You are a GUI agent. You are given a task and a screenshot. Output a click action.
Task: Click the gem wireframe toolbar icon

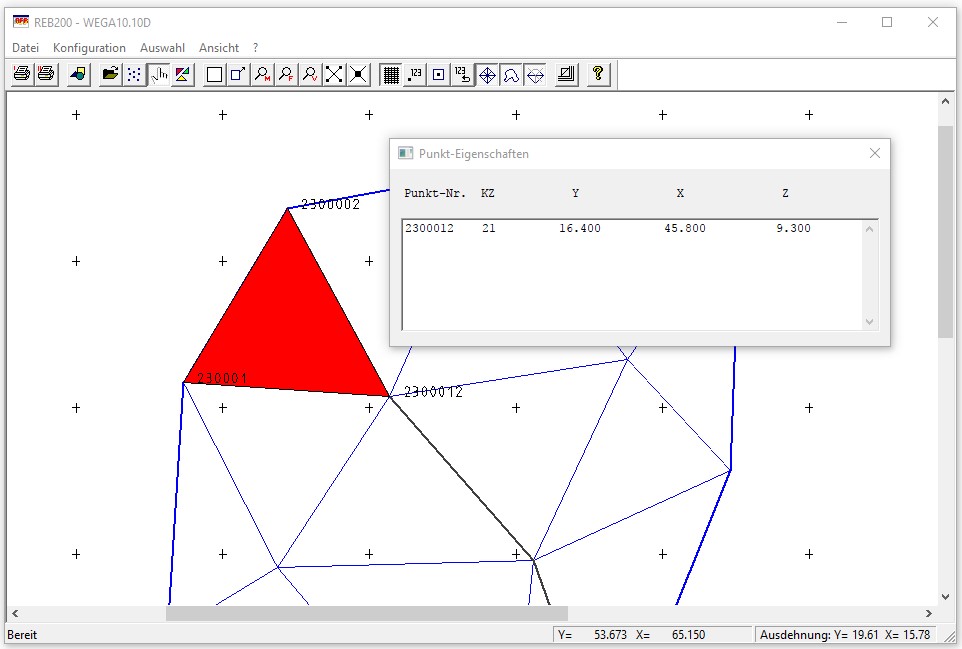click(x=535, y=75)
